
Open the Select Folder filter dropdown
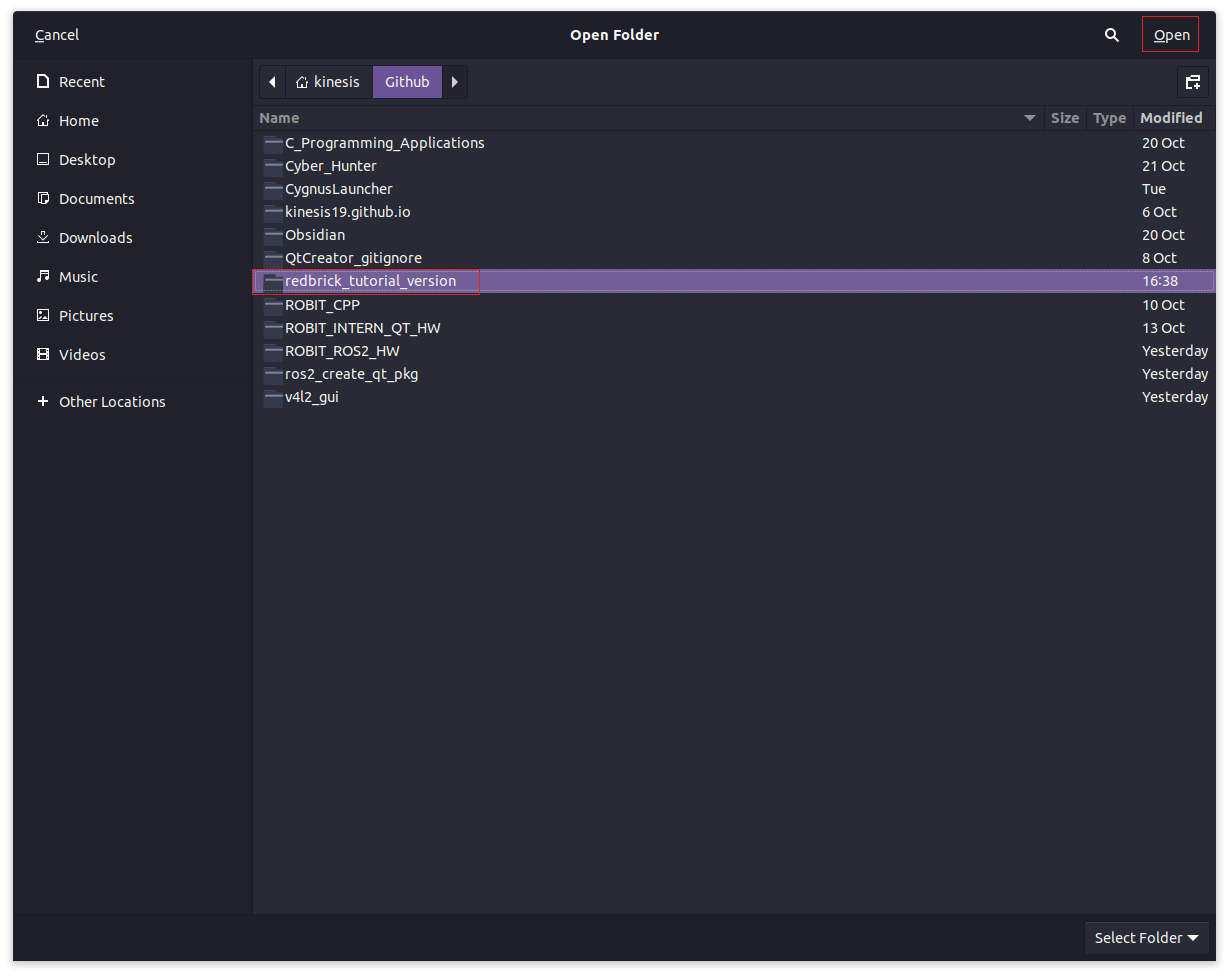click(1147, 938)
